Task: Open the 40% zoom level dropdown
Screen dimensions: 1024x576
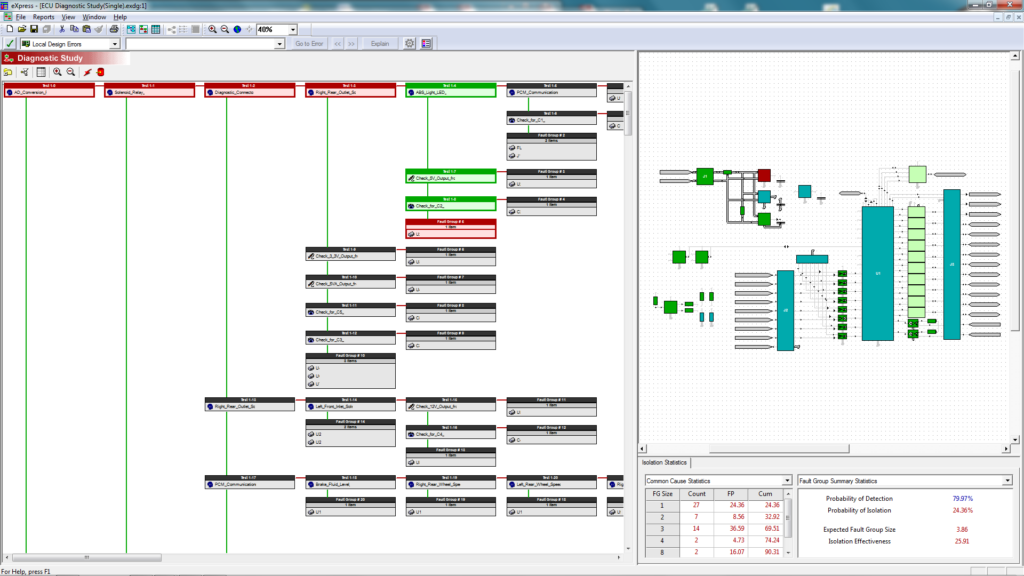Action: tap(293, 29)
